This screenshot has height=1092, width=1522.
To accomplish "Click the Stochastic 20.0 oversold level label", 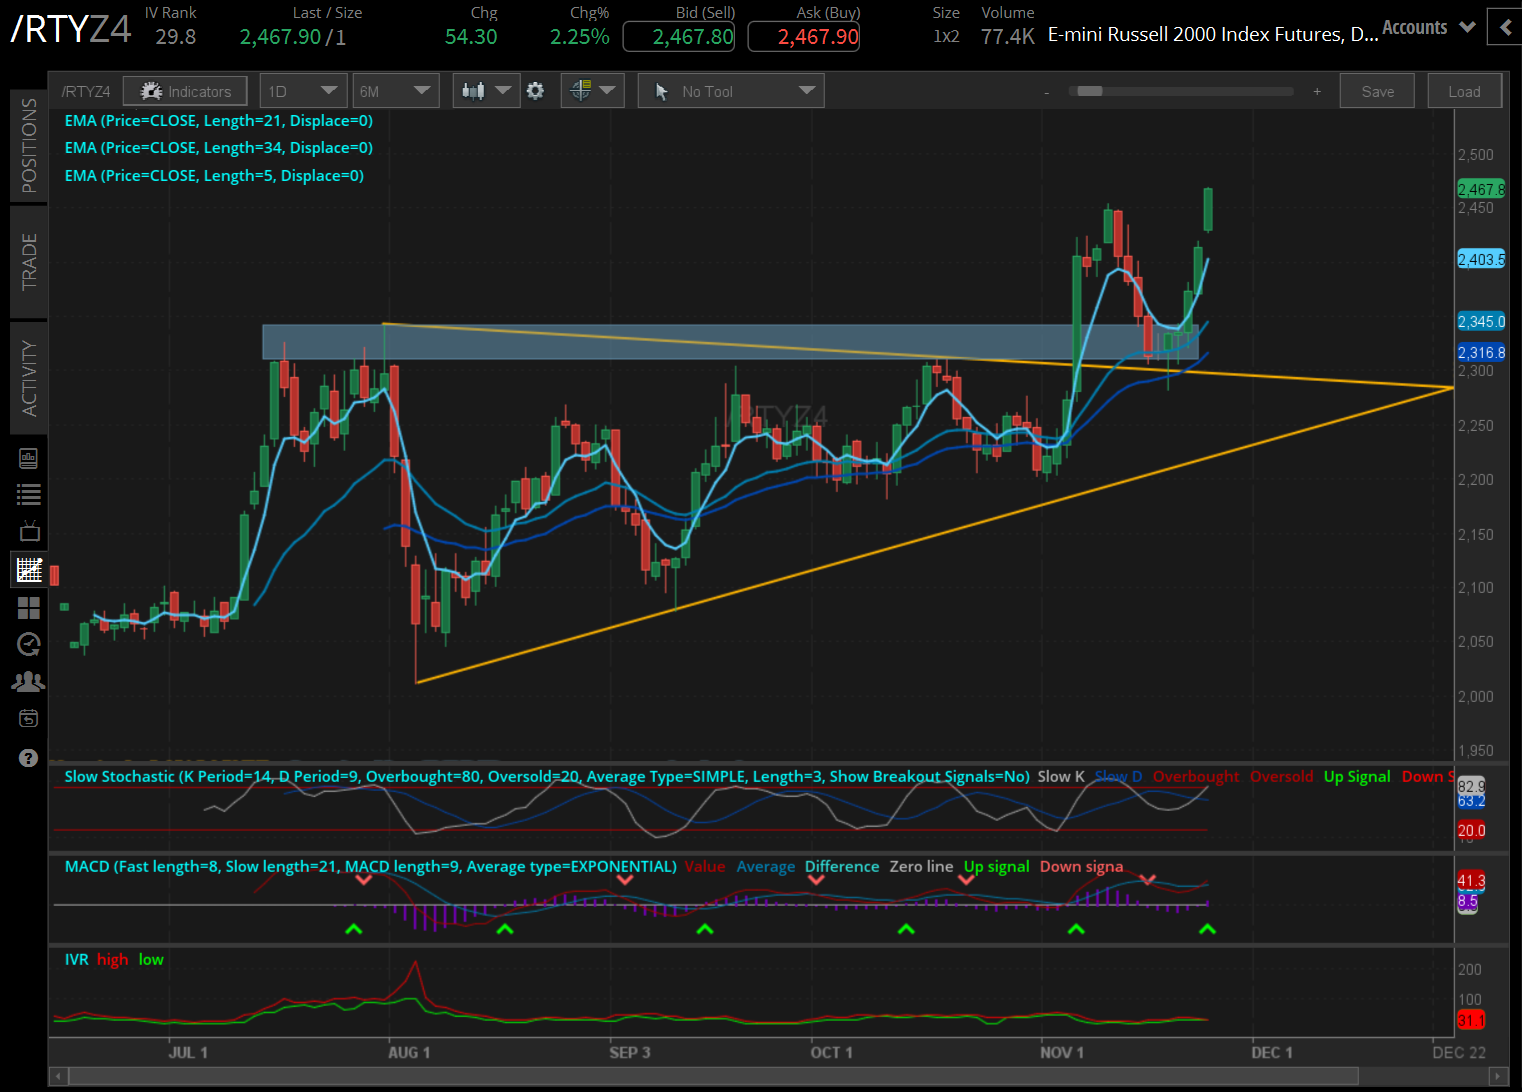I will (x=1471, y=830).
